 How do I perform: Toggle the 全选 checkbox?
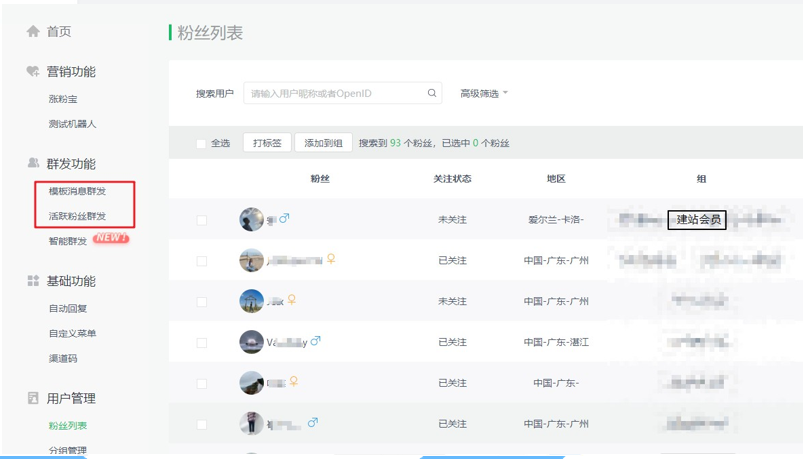(x=201, y=144)
